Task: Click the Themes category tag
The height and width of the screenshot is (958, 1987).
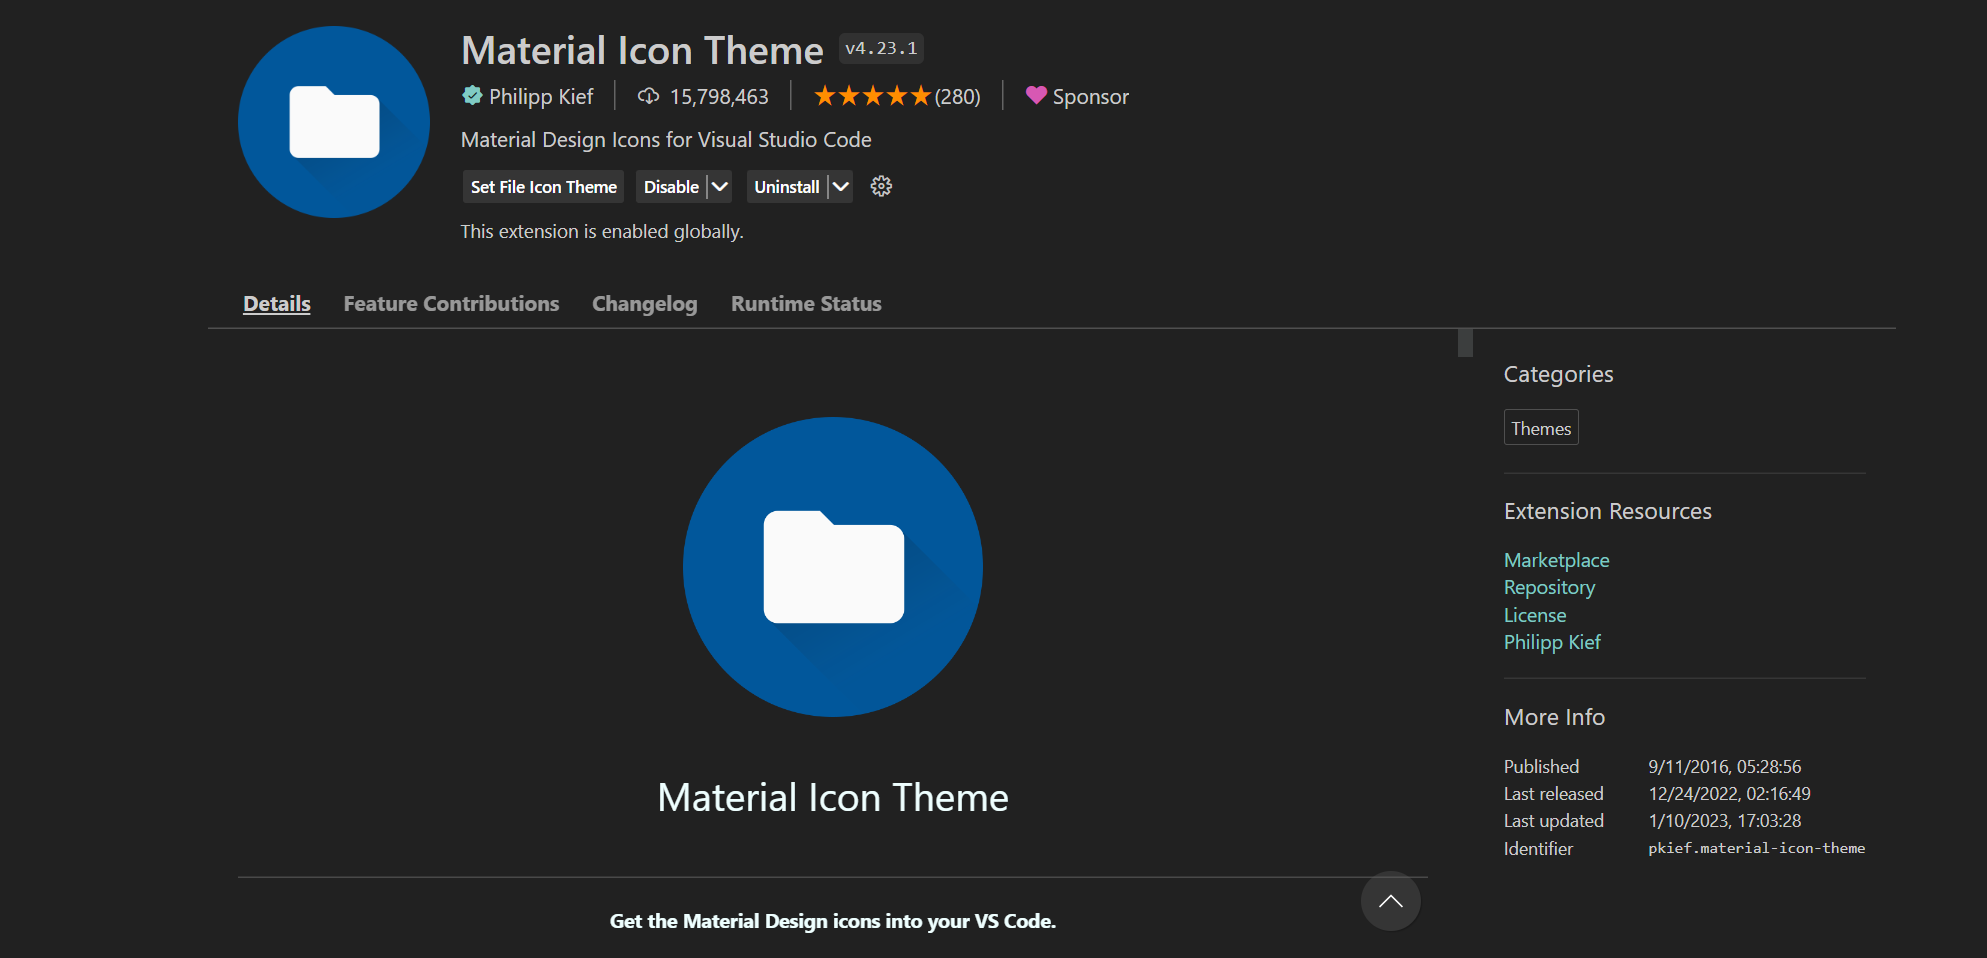Action: 1541,428
